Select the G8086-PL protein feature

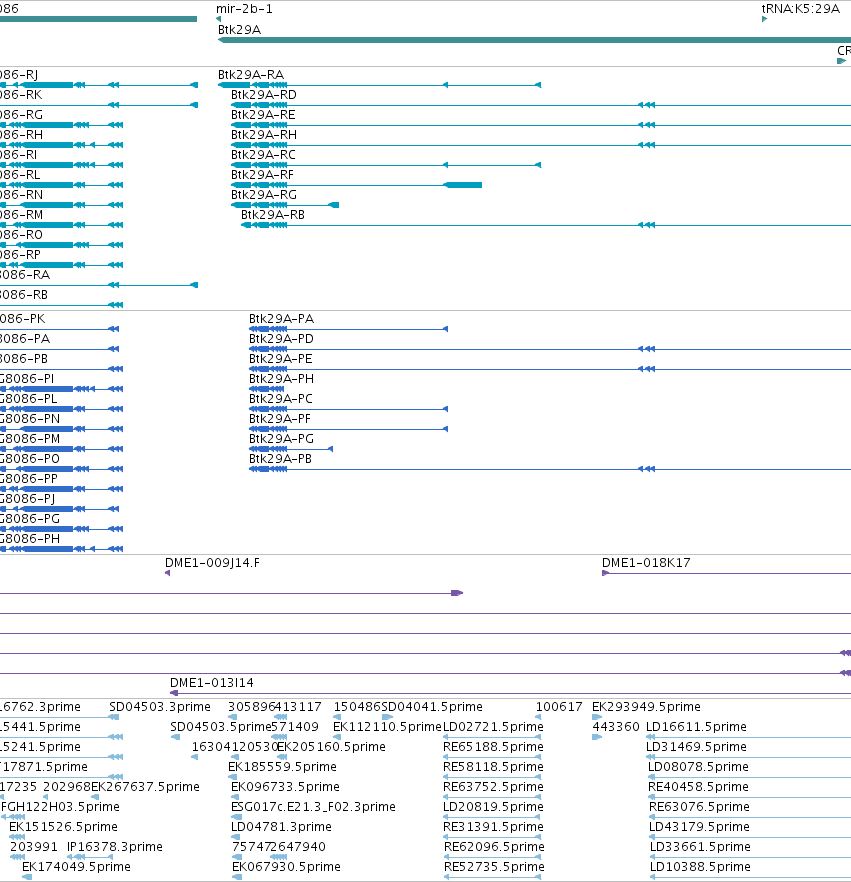tap(61, 409)
